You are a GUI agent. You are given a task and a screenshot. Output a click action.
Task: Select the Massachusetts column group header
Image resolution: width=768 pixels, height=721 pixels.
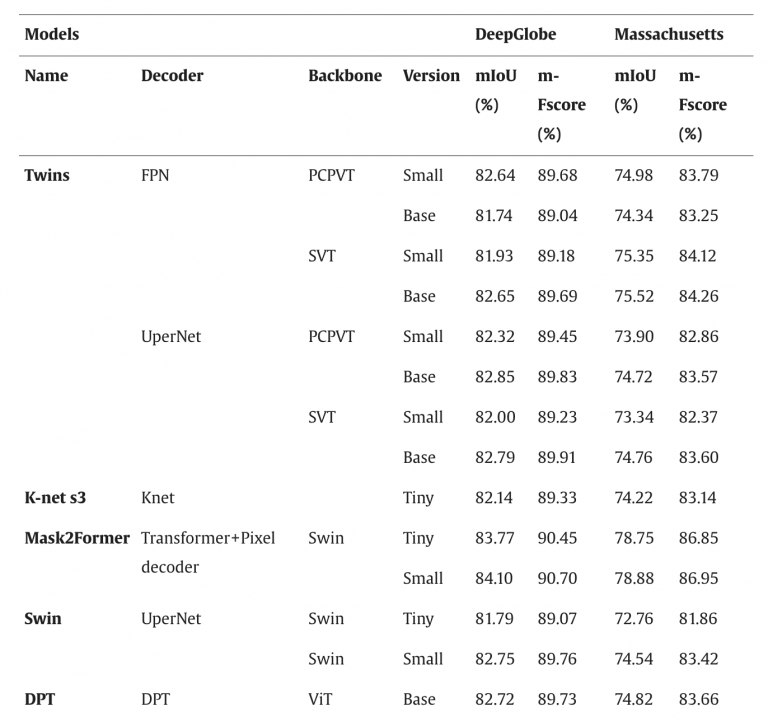pos(669,34)
